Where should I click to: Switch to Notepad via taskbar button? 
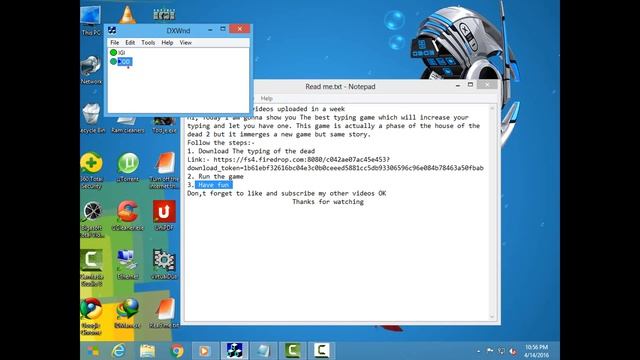(263, 351)
